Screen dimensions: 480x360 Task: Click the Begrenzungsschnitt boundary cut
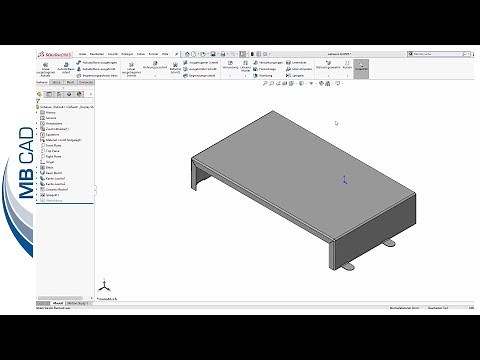pos(199,76)
